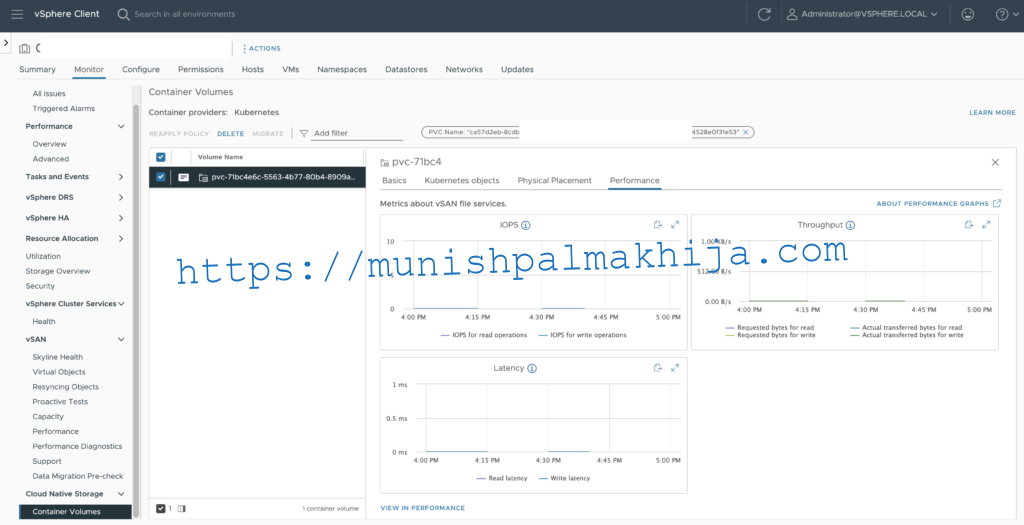This screenshot has width=1024, height=525.
Task: Close the pvc-71bc4 details panel
Action: (x=995, y=162)
